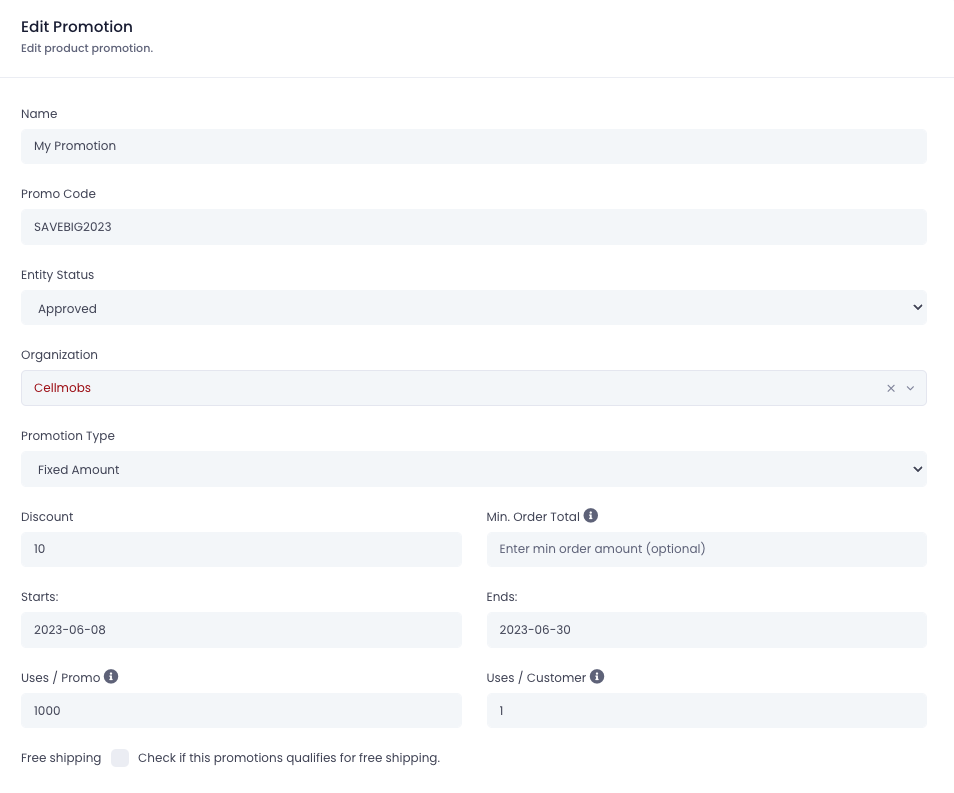The height and width of the screenshot is (793, 954).
Task: Click the Free shipping label
Action: 61,758
